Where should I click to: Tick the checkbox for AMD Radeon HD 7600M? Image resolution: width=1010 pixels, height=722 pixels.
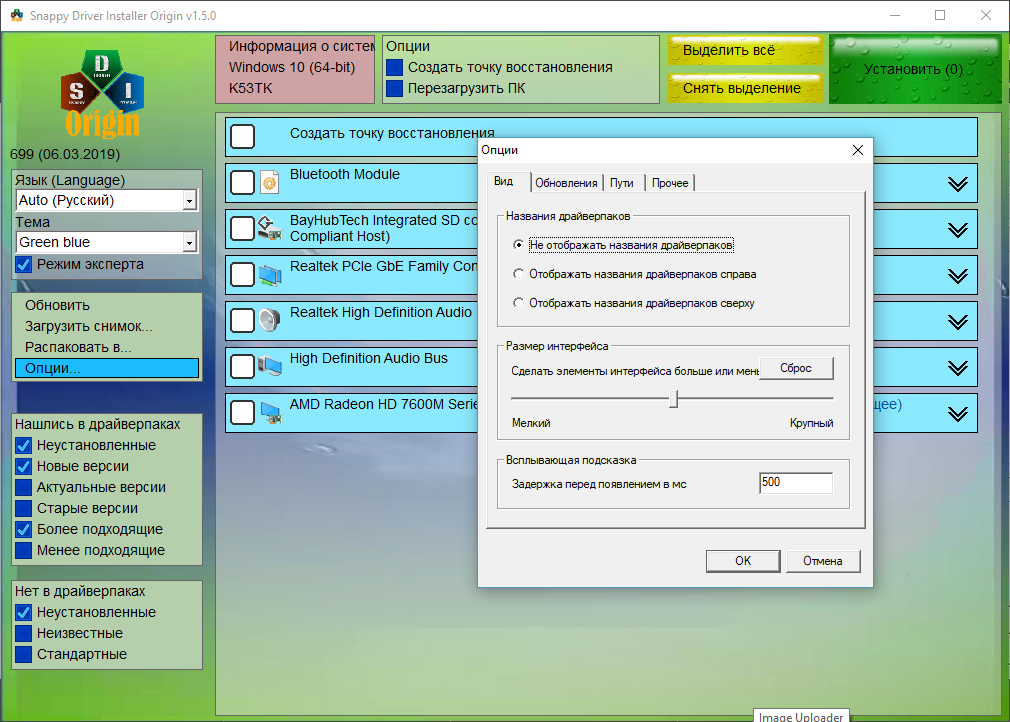click(243, 413)
